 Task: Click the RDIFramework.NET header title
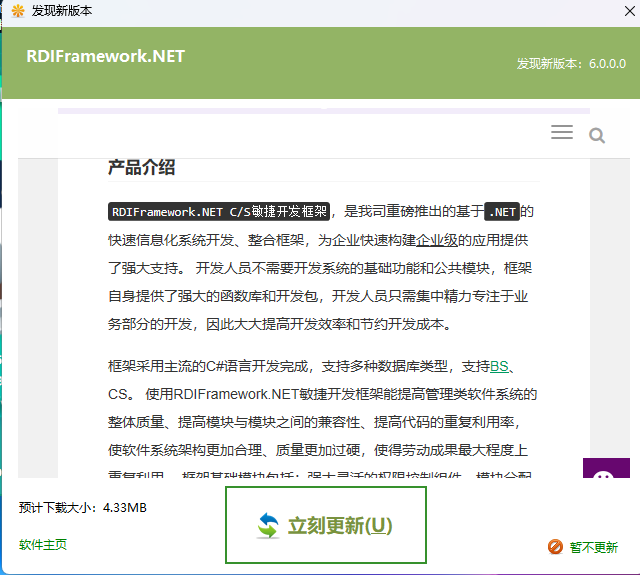(x=106, y=56)
